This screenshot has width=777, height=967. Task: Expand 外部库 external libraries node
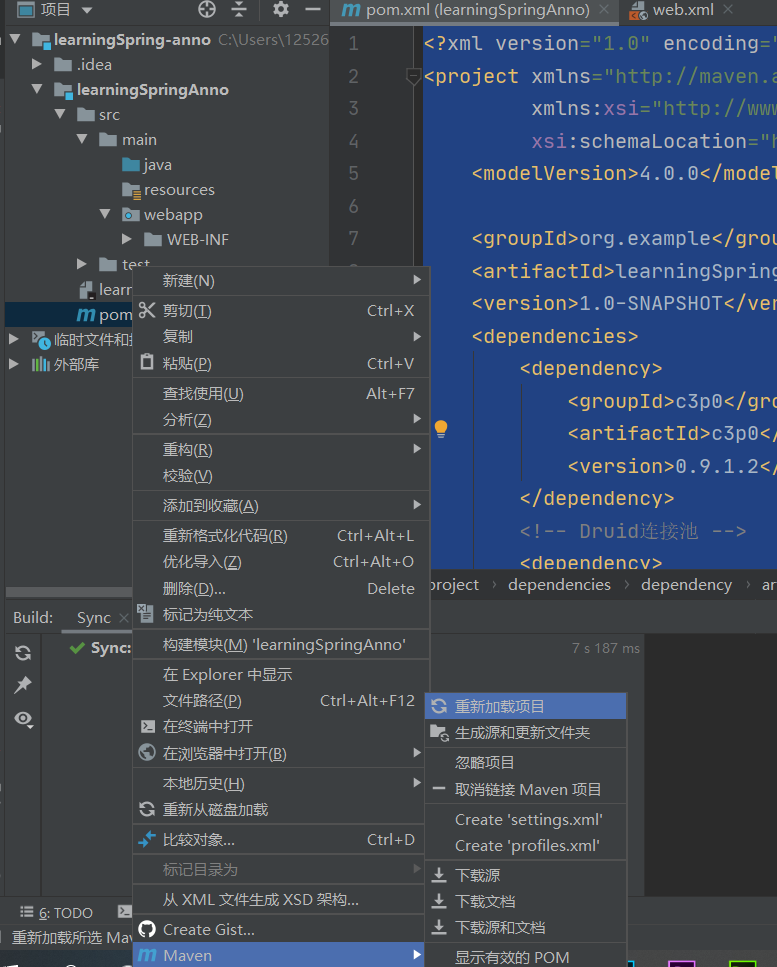coord(14,364)
